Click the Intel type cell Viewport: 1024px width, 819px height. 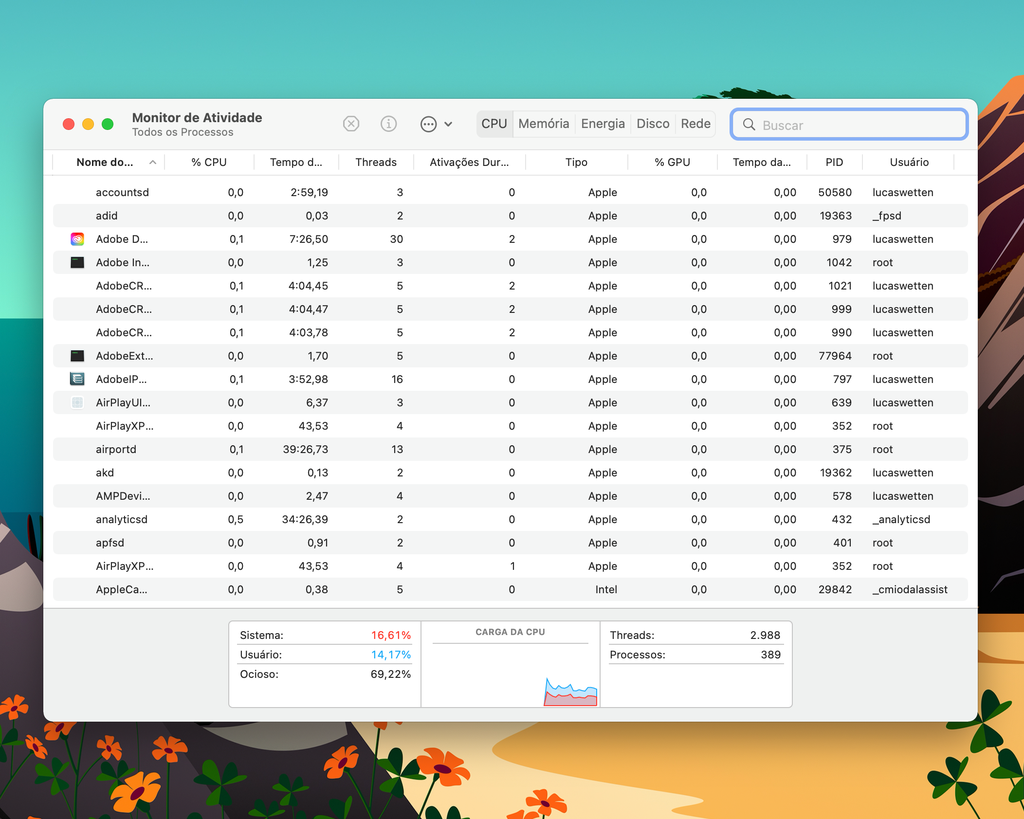pos(606,589)
